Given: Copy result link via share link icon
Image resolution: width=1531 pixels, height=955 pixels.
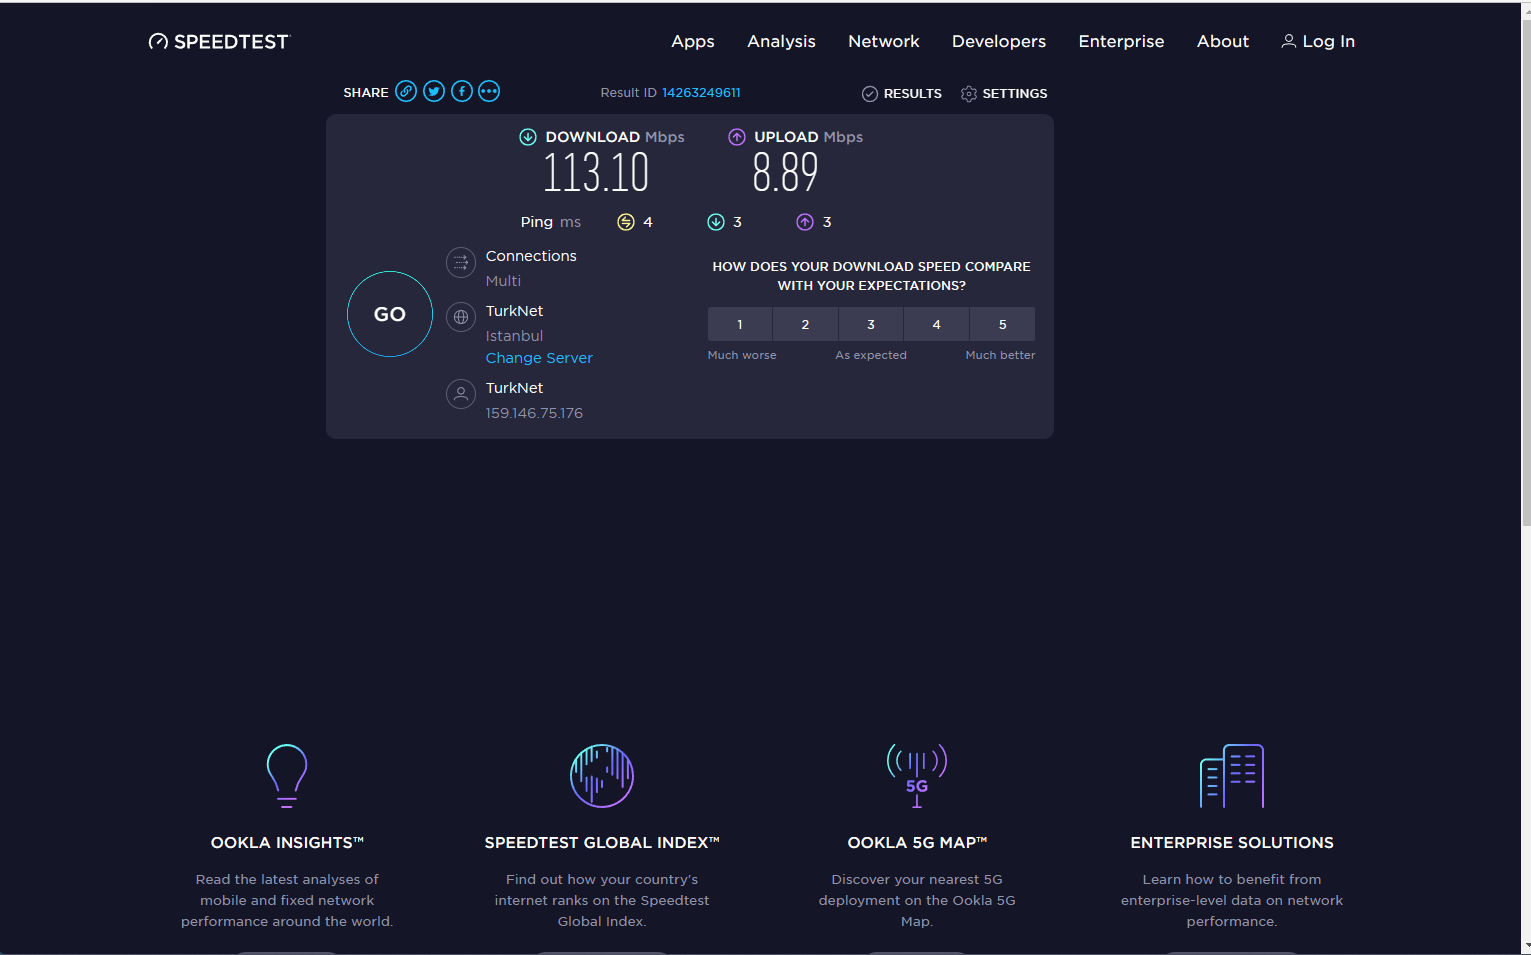Looking at the screenshot, I should [406, 91].
